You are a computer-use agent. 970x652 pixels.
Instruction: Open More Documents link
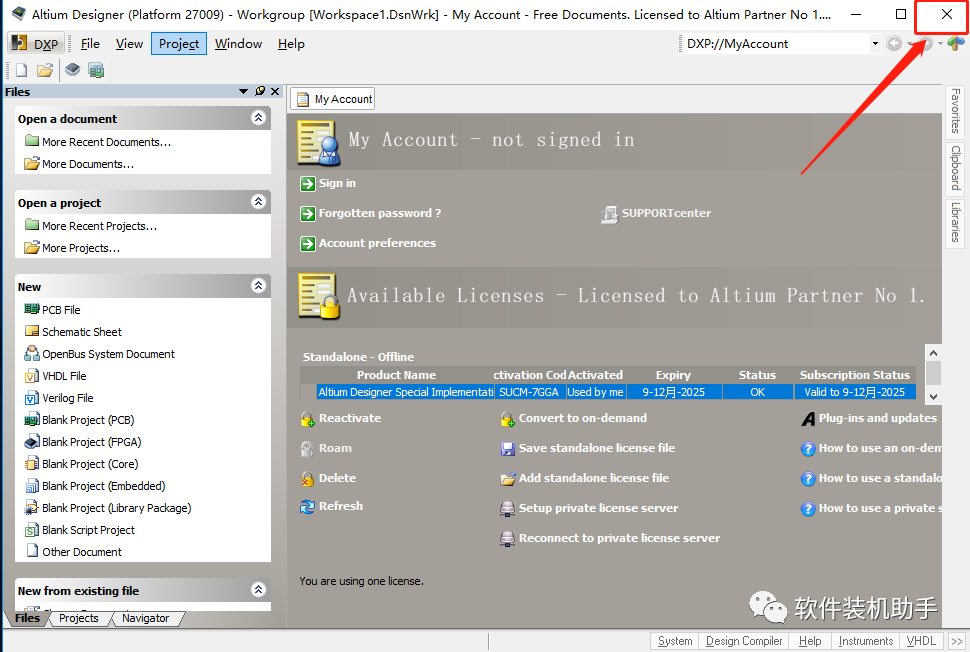tap(88, 164)
